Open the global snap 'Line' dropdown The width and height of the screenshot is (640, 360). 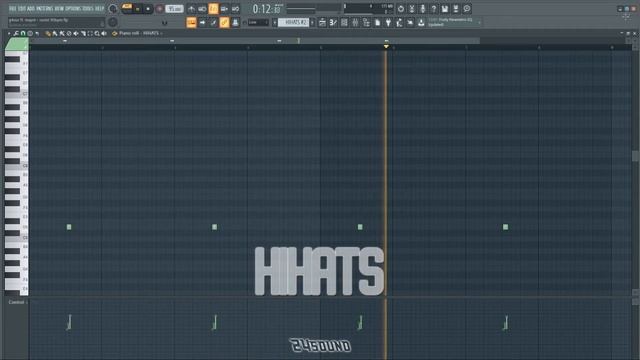click(258, 22)
